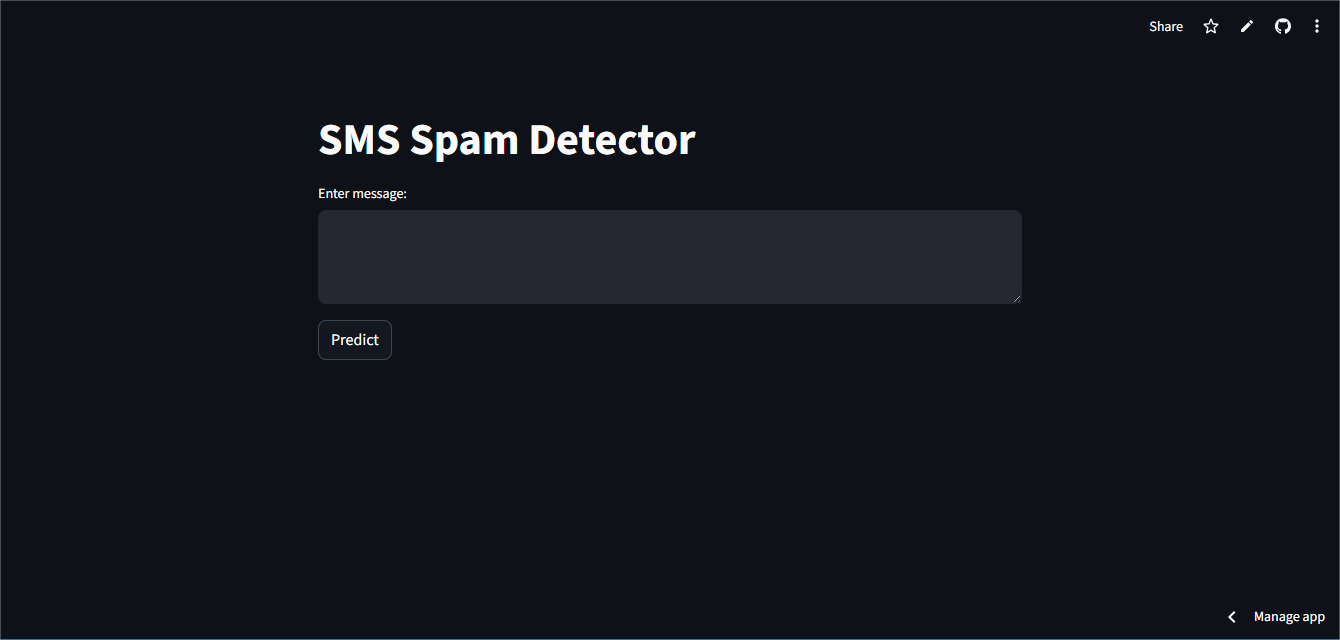
Task: Click the chevron beside Manage app
Action: pos(1232,617)
